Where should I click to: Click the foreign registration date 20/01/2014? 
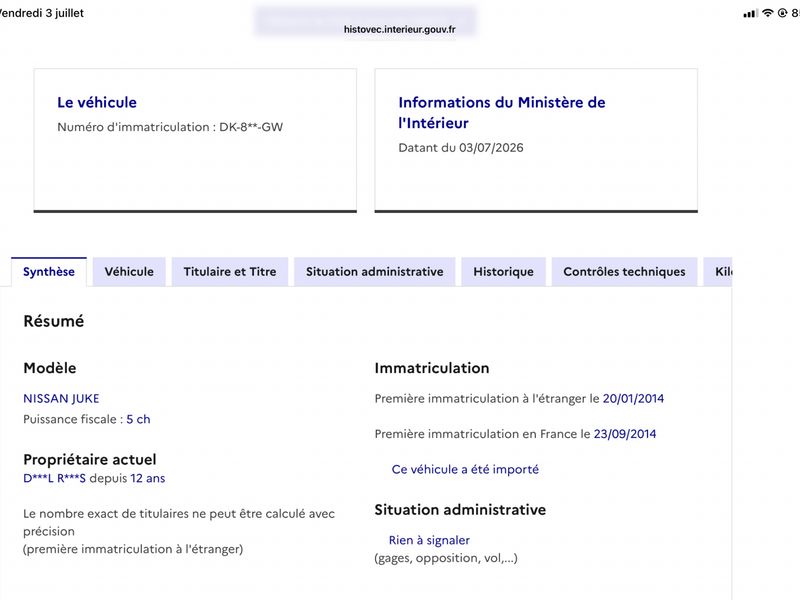click(x=633, y=398)
